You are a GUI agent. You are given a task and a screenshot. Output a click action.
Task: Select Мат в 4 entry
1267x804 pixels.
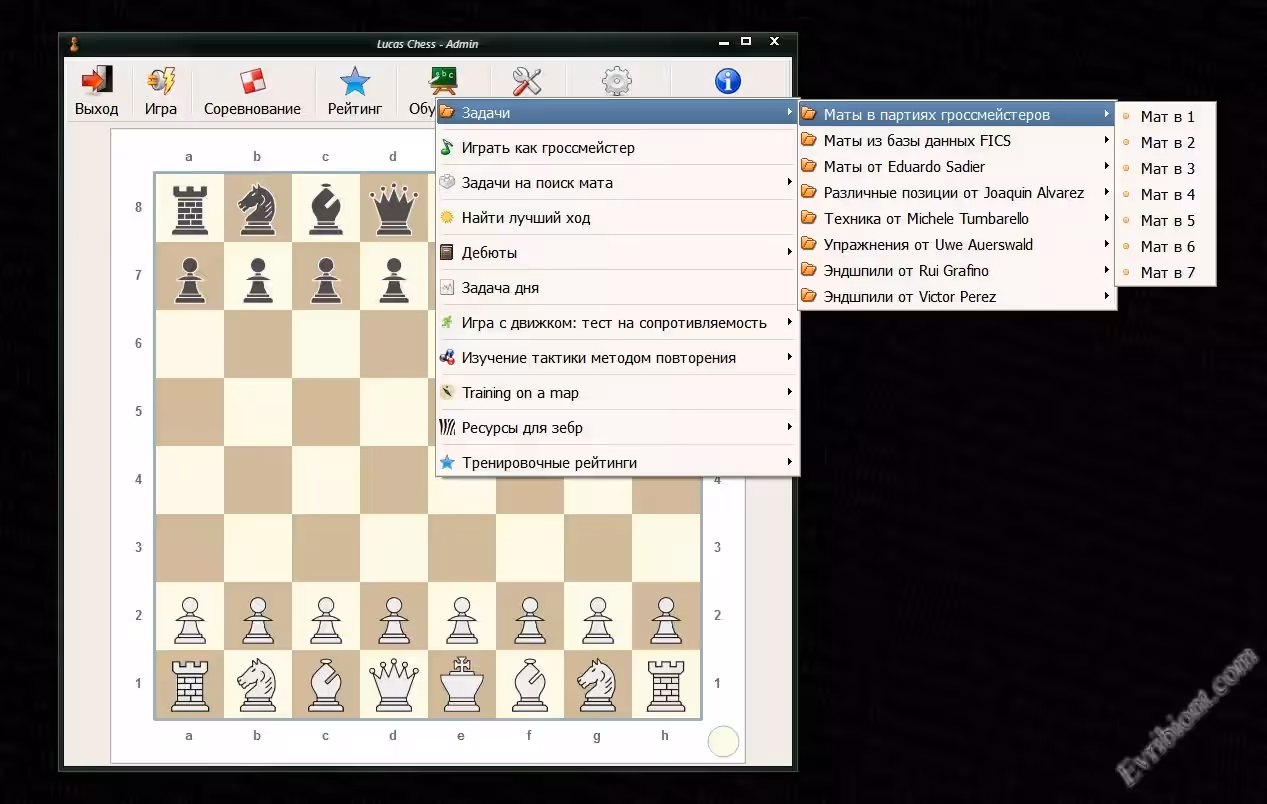click(x=1167, y=194)
